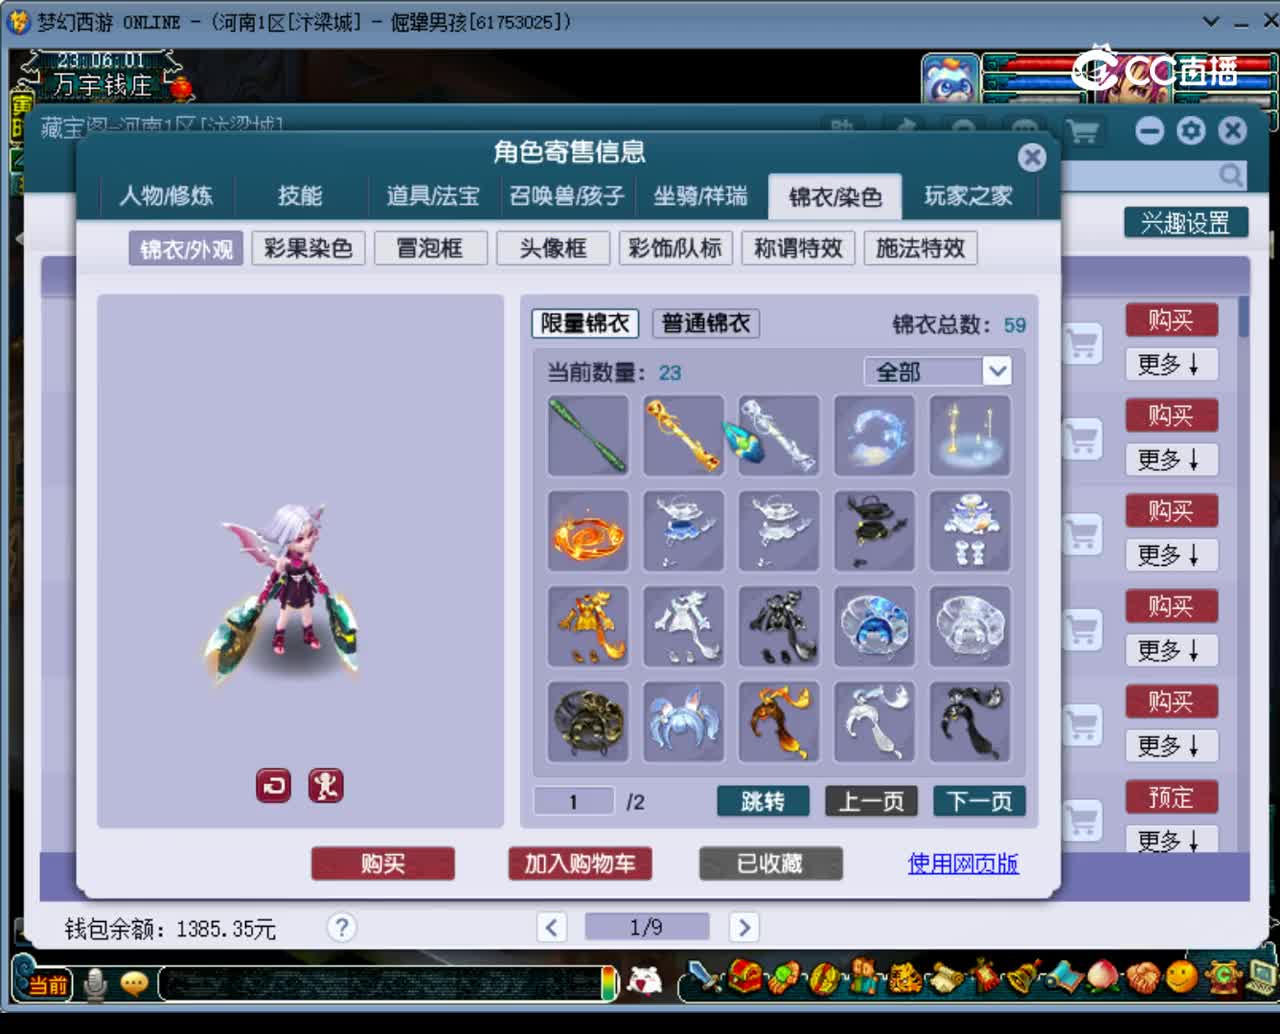This screenshot has height=1034, width=1280.
Task: Select the golden light footprint effect item
Action: tap(970, 435)
